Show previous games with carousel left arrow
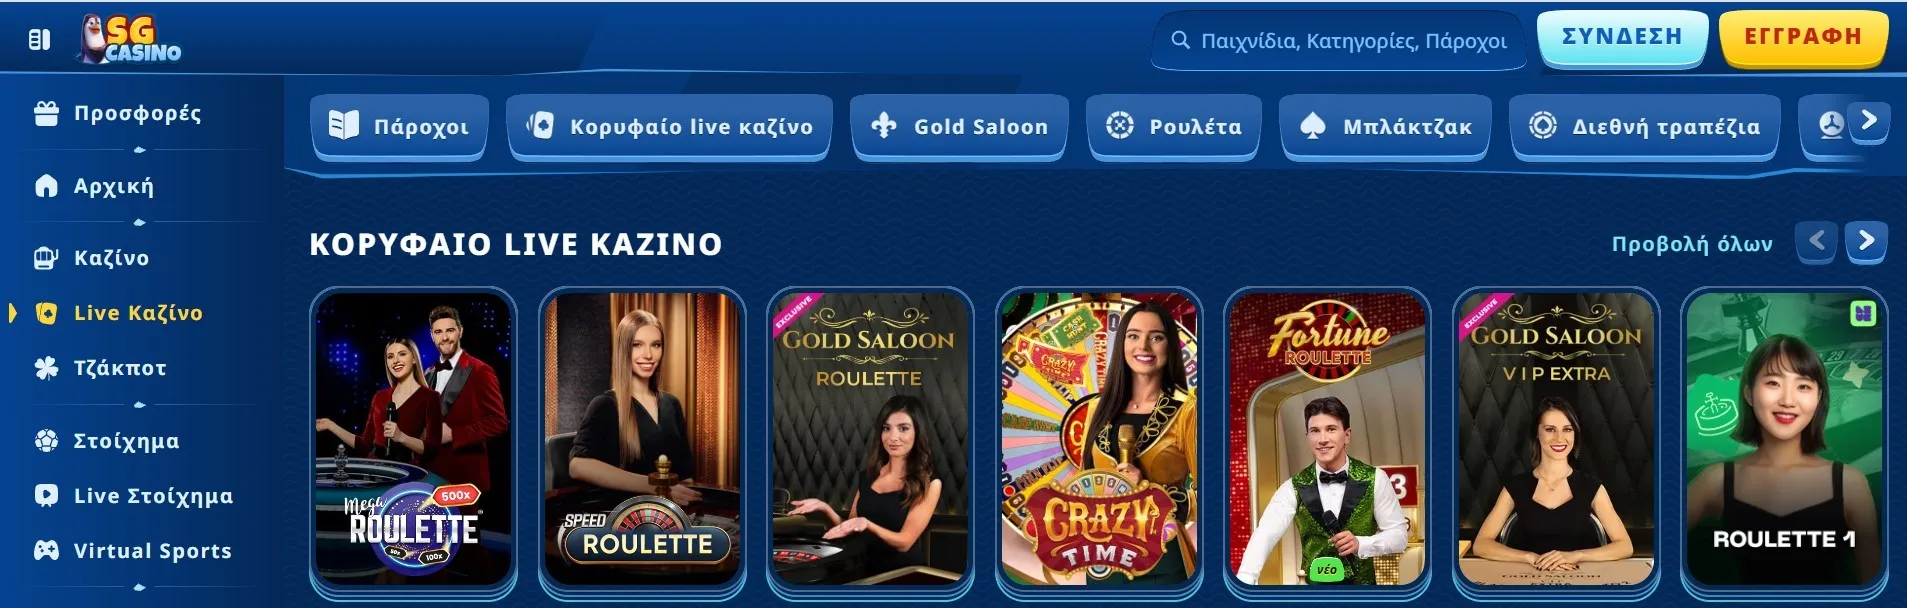This screenshot has height=608, width=1907. point(1816,241)
